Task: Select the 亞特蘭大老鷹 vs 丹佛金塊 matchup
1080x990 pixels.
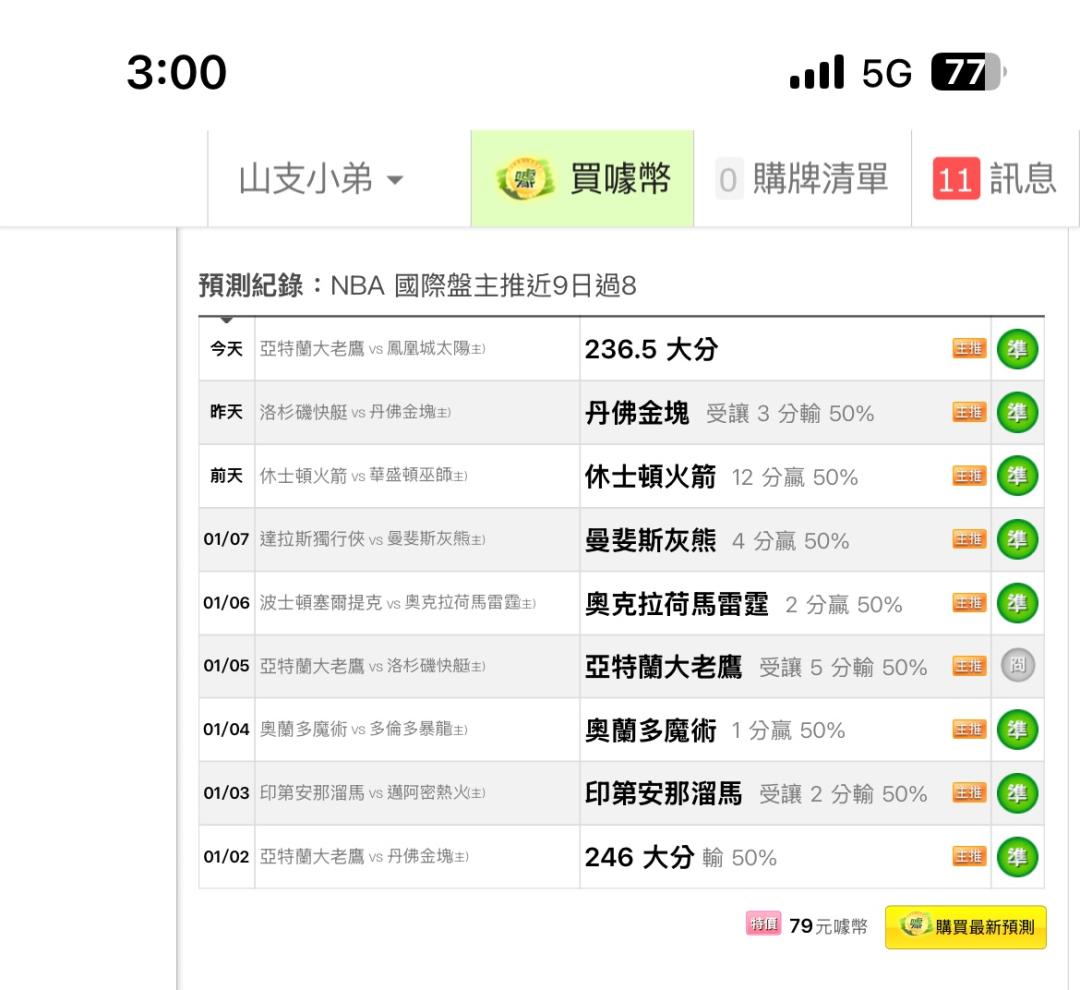Action: click(364, 856)
